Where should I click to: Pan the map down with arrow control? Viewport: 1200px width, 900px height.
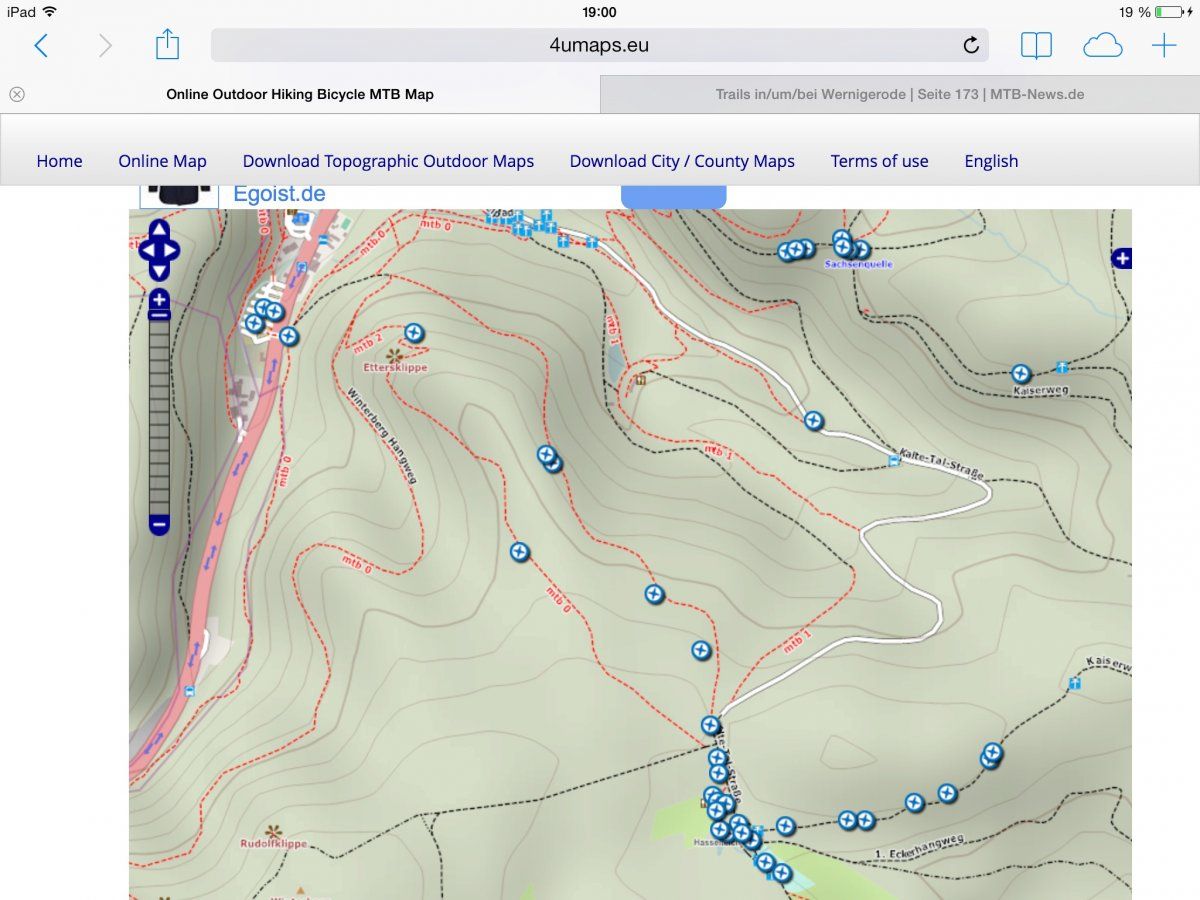159,270
